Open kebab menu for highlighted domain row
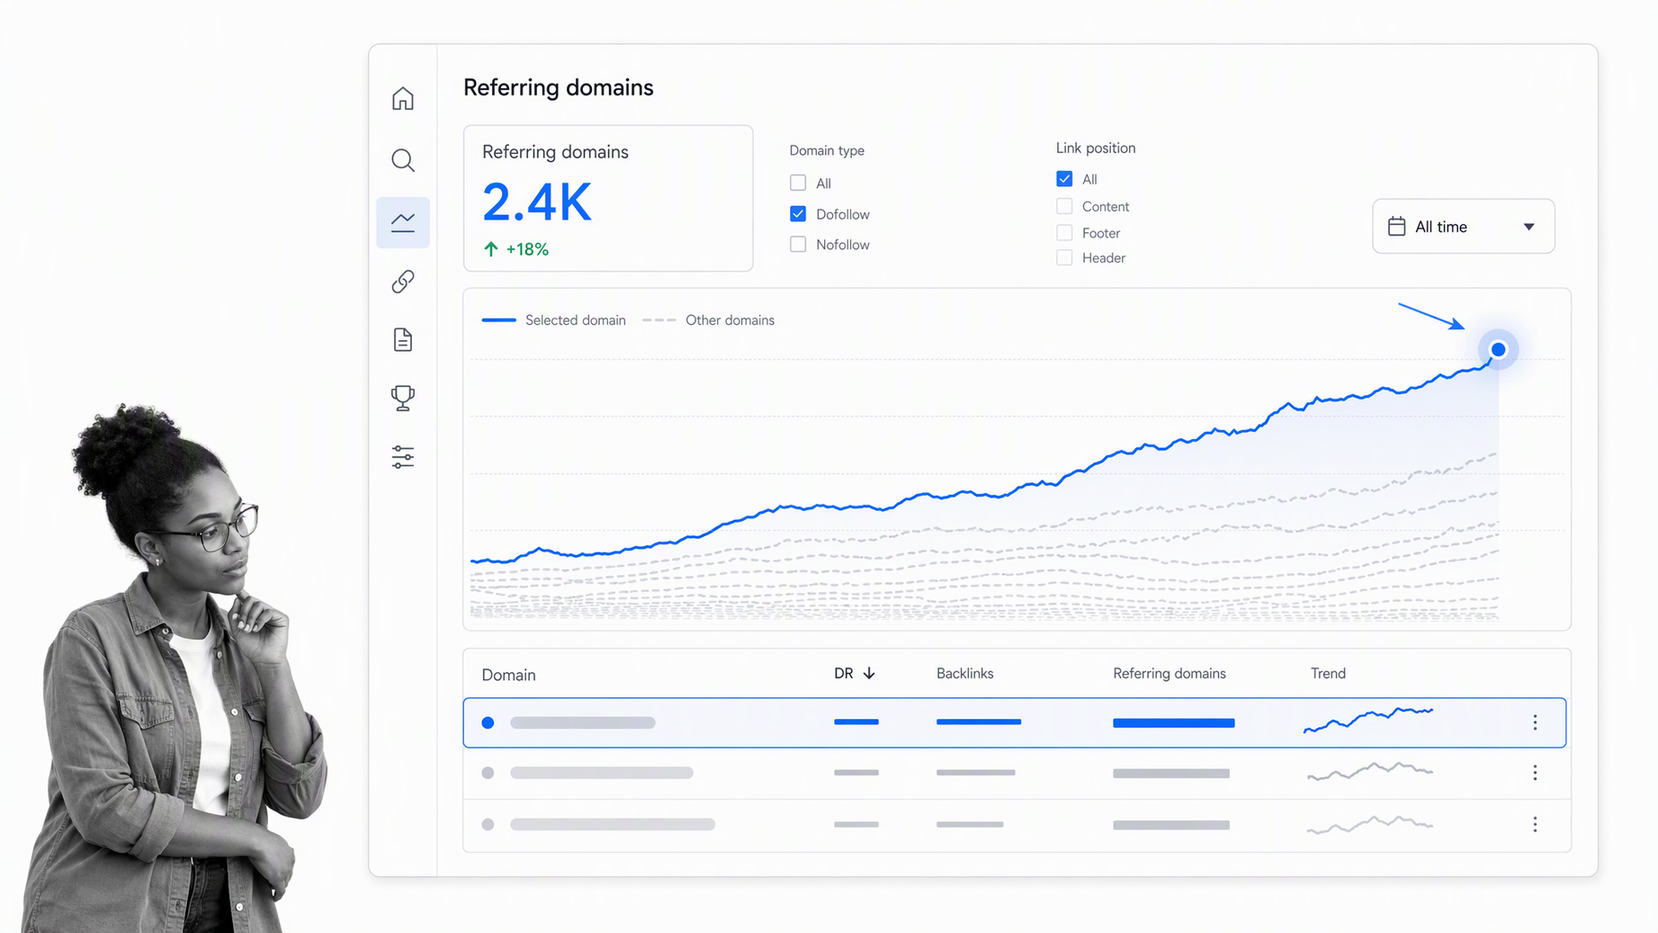 (1535, 722)
